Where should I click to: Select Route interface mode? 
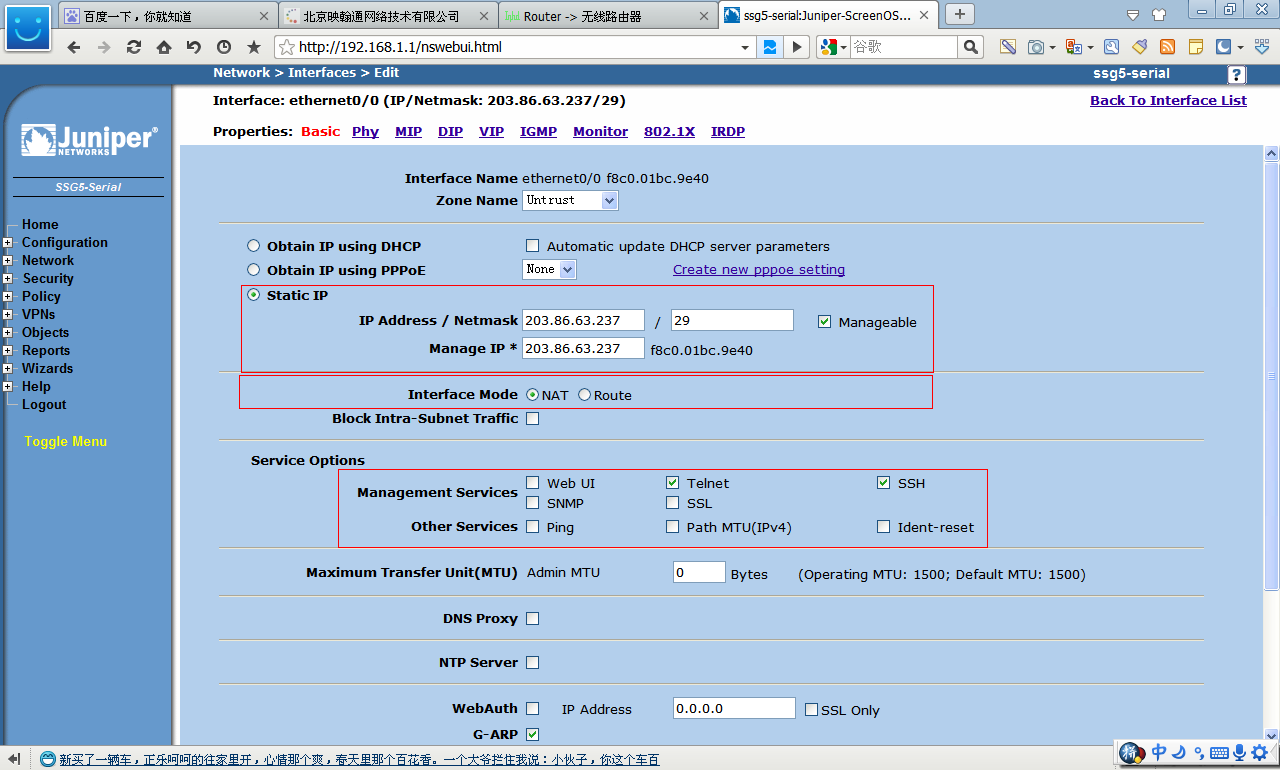pos(585,395)
